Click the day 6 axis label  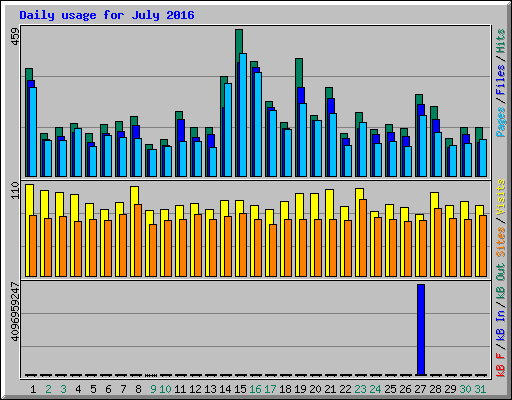[x=108, y=389]
